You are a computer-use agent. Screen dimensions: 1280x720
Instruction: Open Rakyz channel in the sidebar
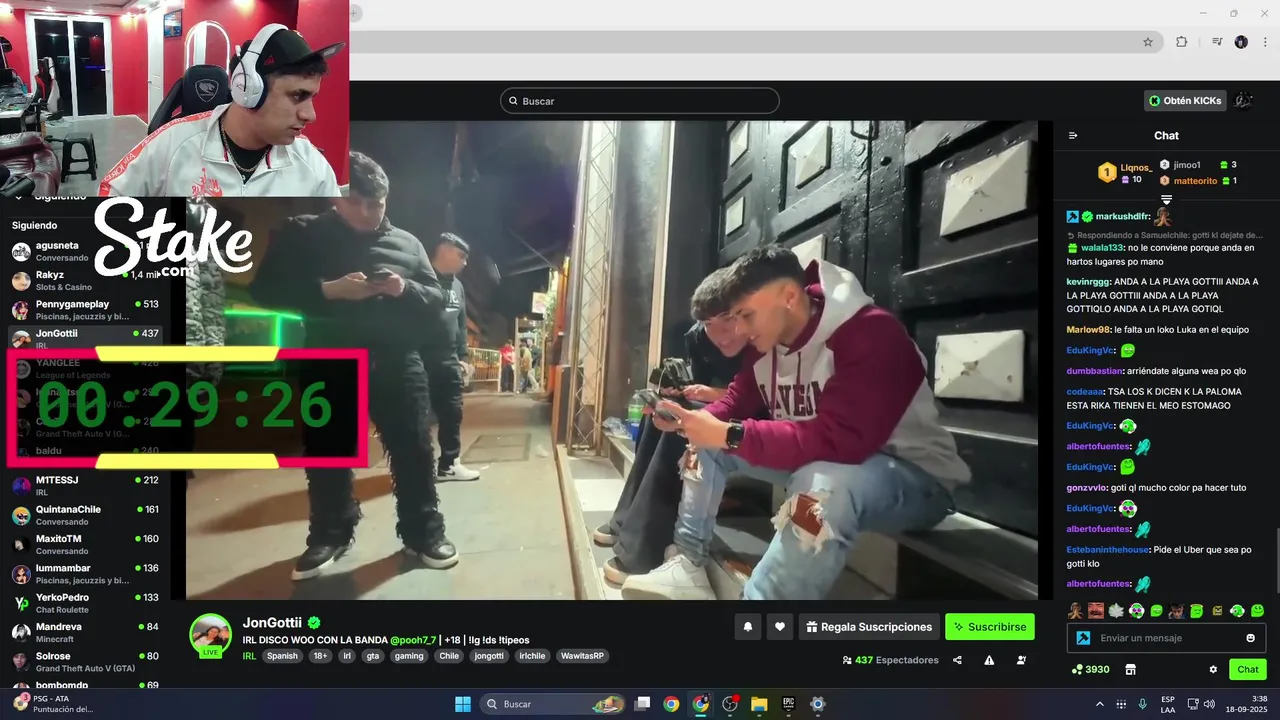tap(85, 280)
